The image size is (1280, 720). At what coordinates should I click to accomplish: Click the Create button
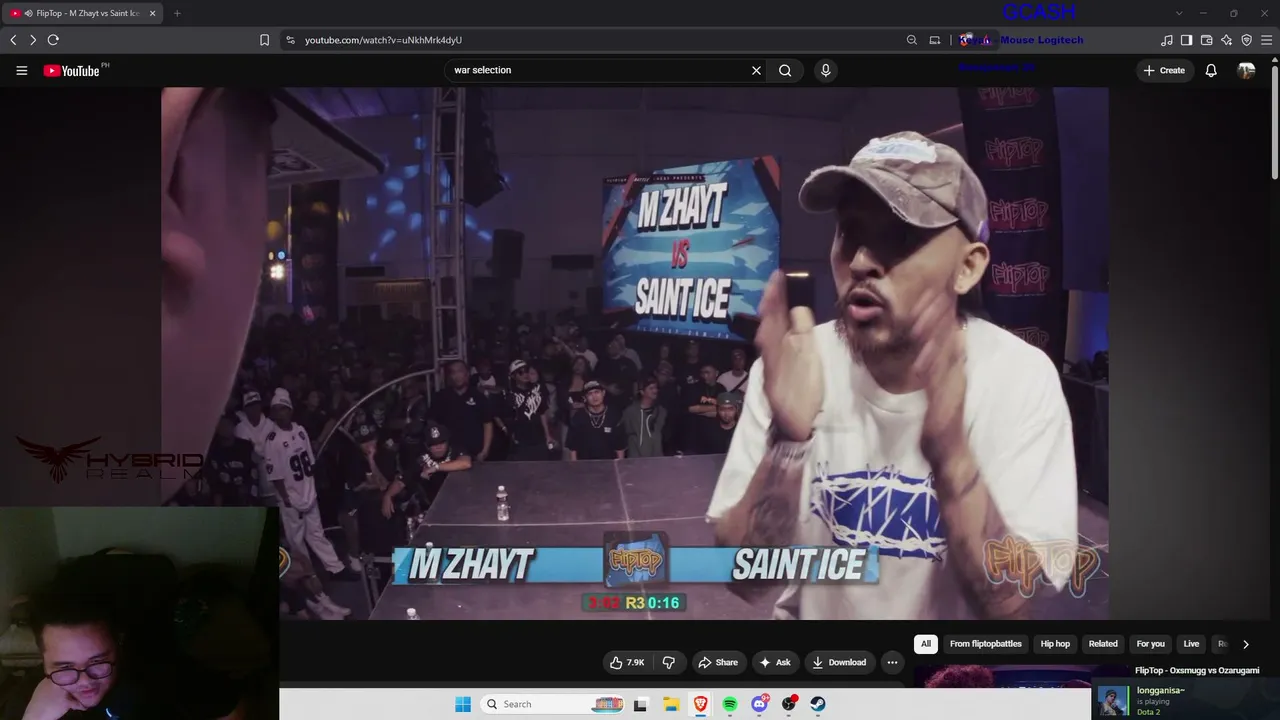[x=1164, y=70]
